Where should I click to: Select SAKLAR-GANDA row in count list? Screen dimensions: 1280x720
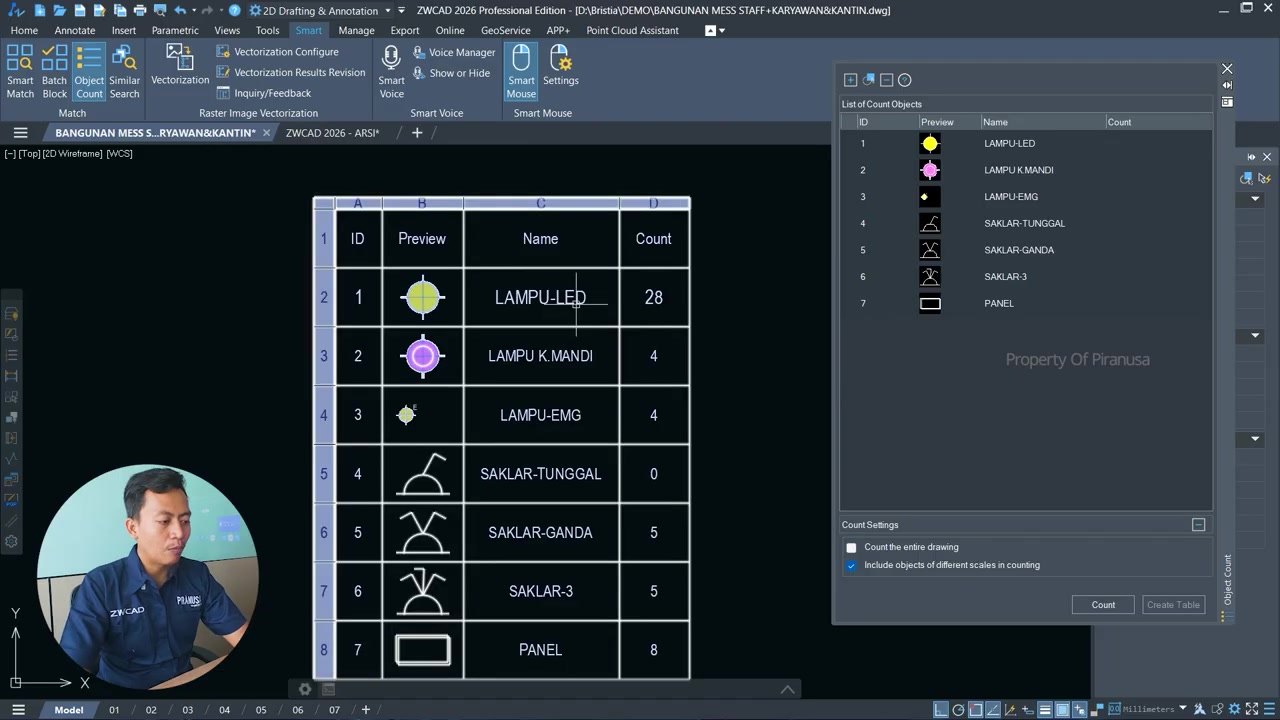coord(1025,250)
